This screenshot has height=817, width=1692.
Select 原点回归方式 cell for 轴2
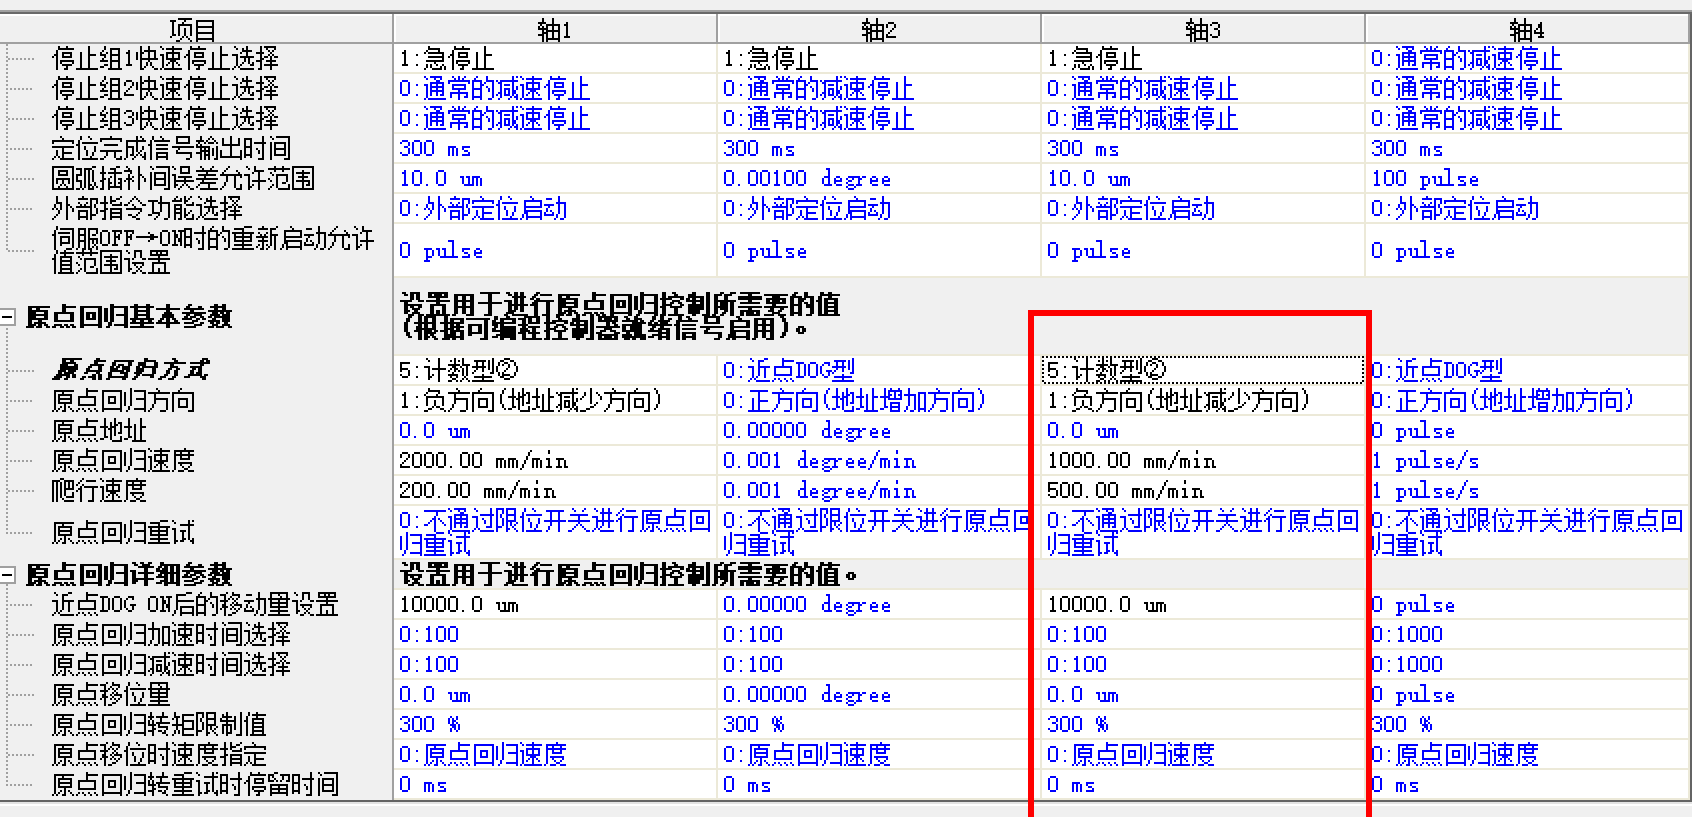[878, 370]
